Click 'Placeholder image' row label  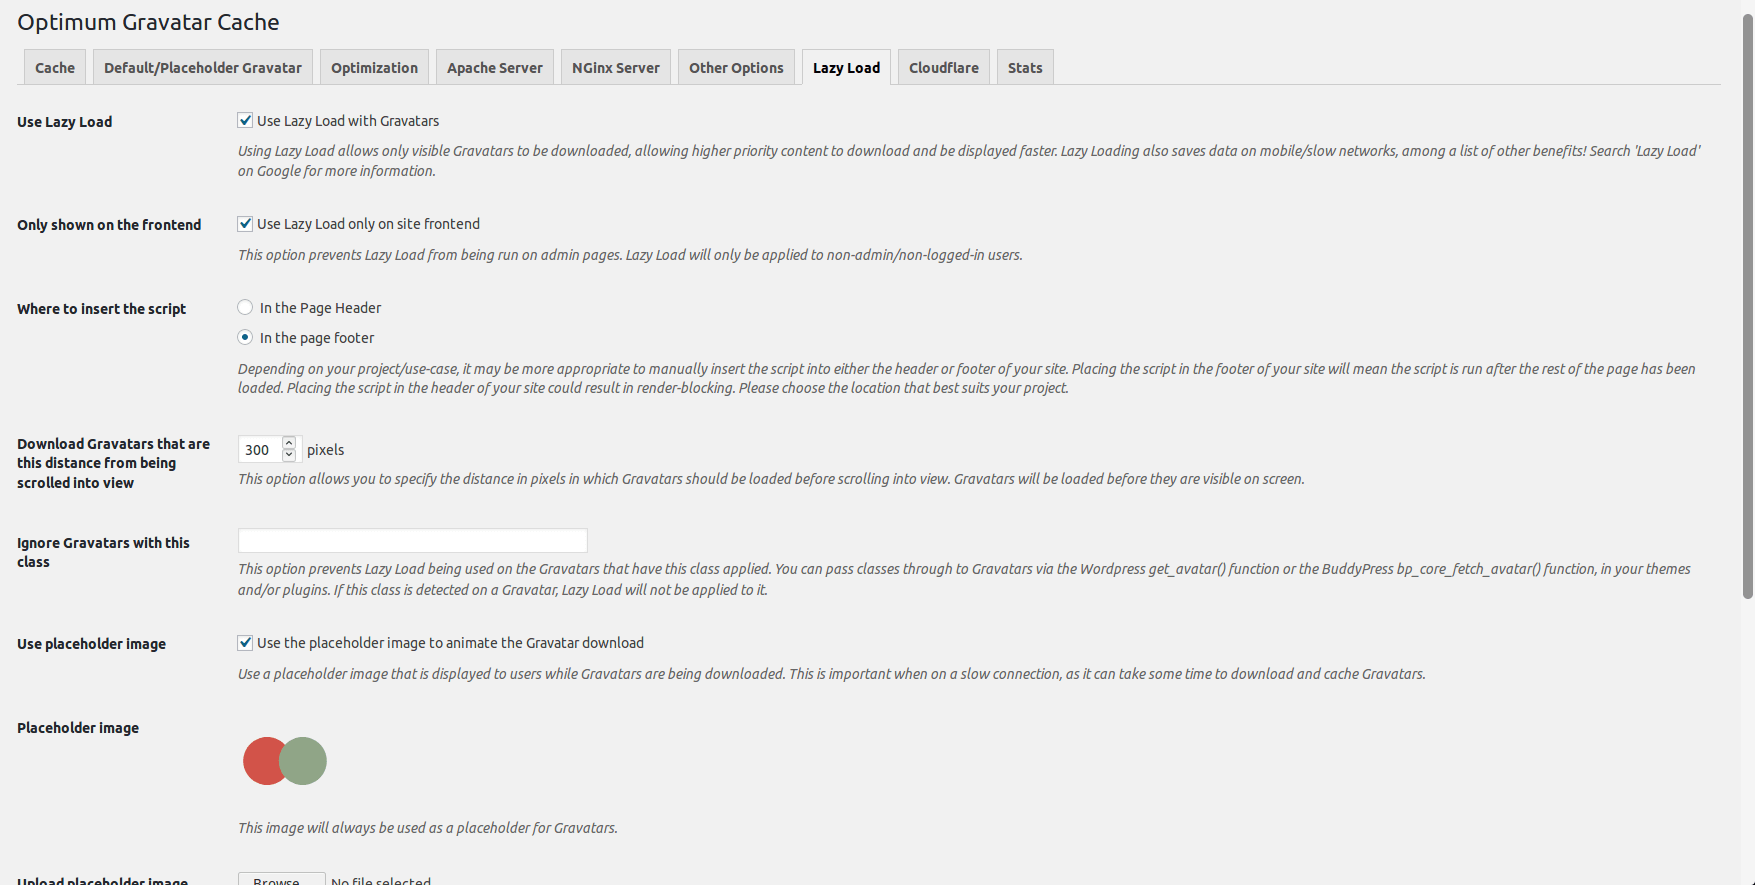pyautogui.click(x=78, y=728)
